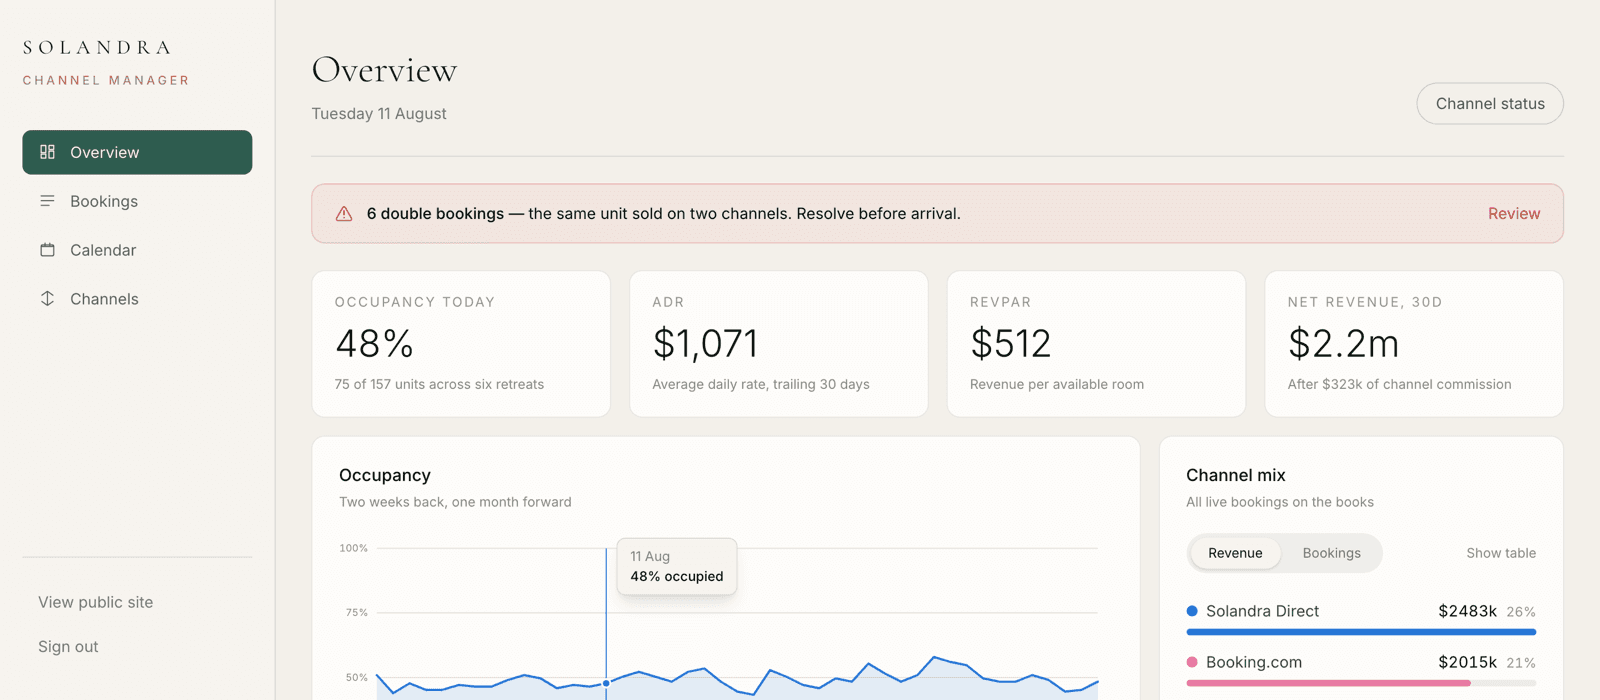
Task: Click the "Tuesday 11 August" date text
Action: (379, 114)
